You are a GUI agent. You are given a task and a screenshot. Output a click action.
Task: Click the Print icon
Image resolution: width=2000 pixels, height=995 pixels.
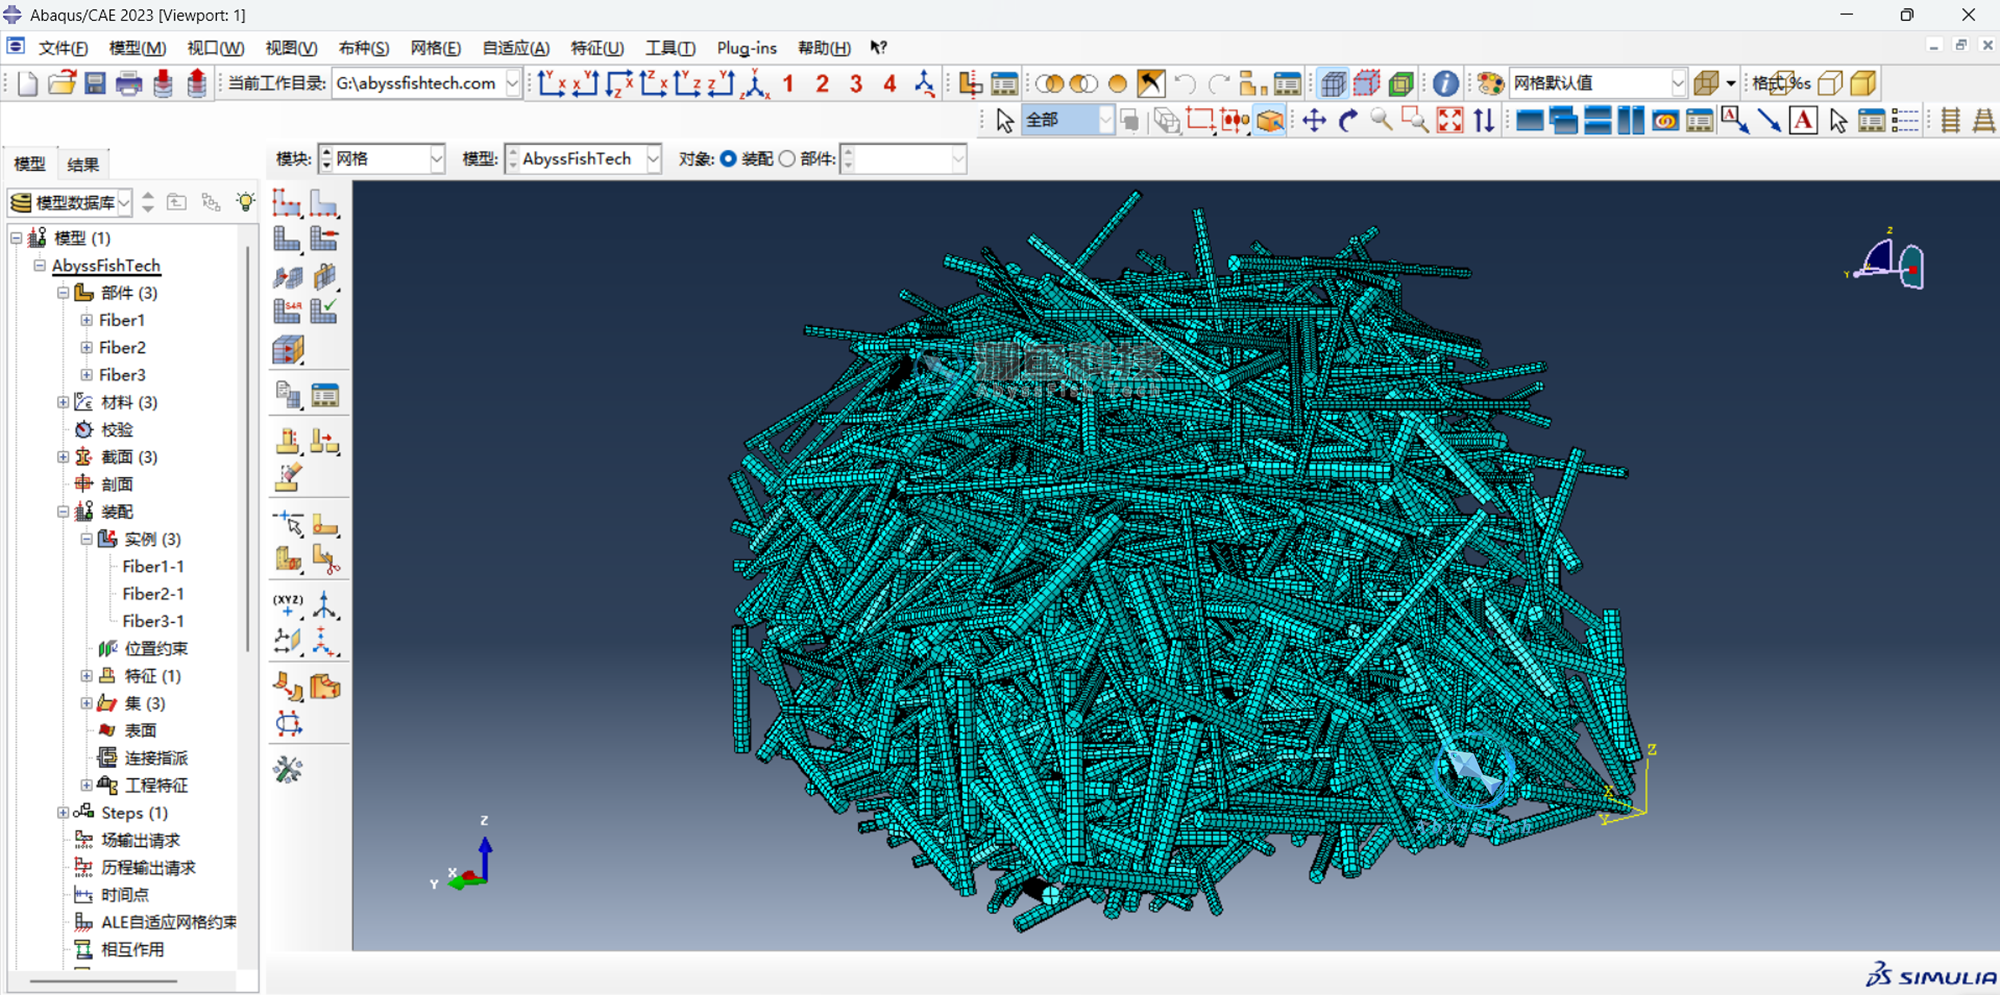[129, 83]
